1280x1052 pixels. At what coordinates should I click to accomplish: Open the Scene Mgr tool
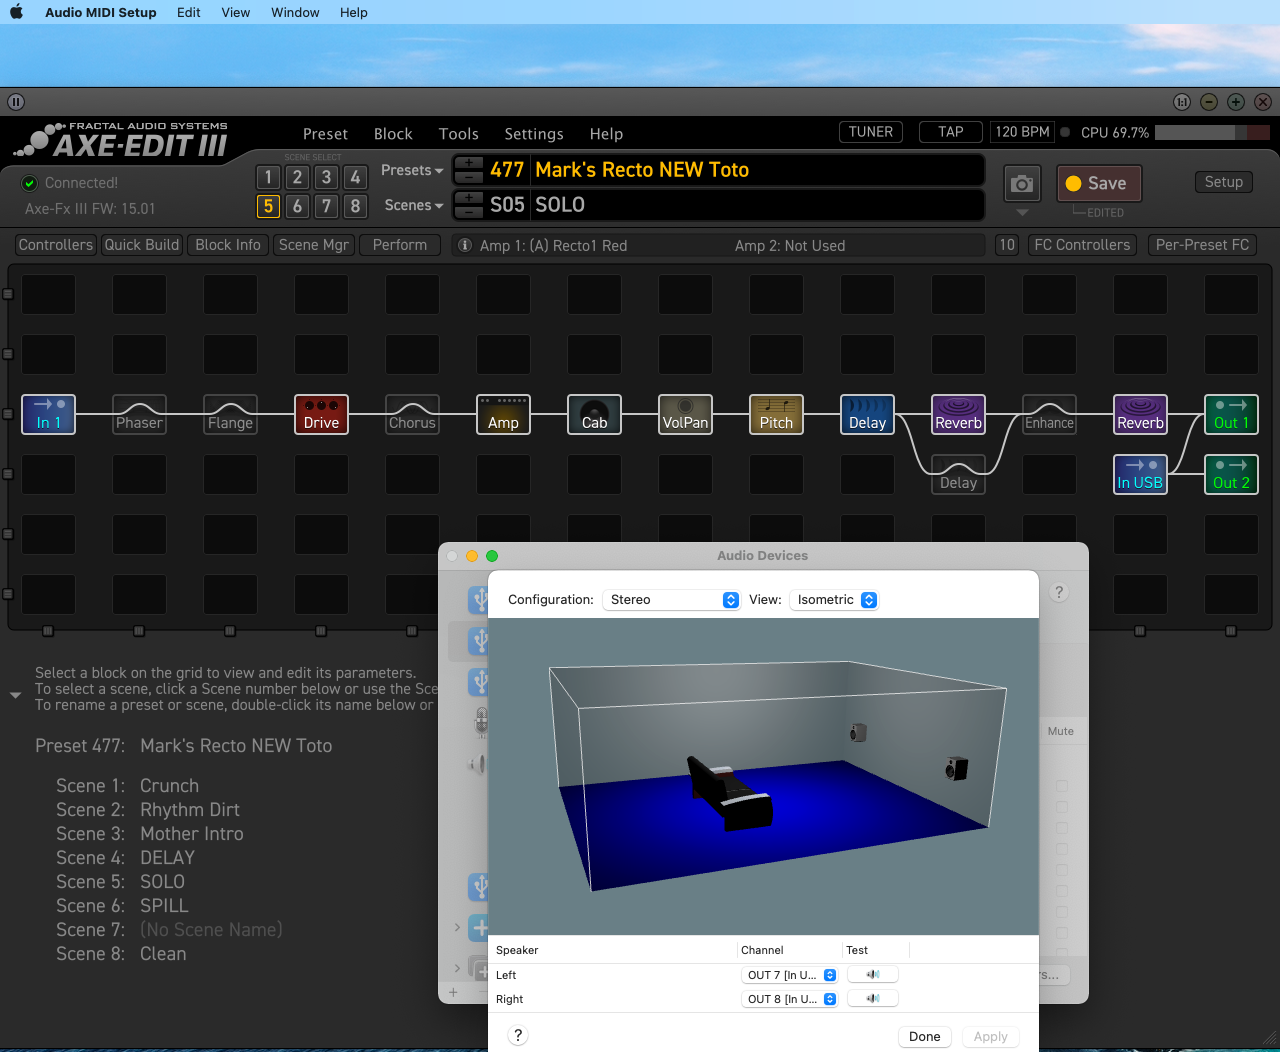313,245
